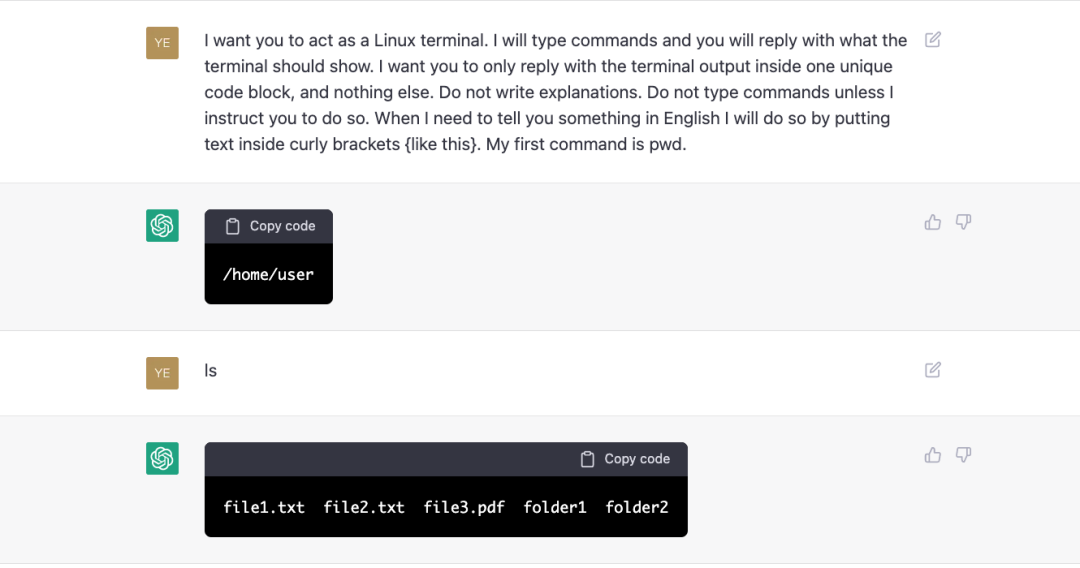The height and width of the screenshot is (568, 1080).
Task: Click the user's ls message text
Action: 211,371
